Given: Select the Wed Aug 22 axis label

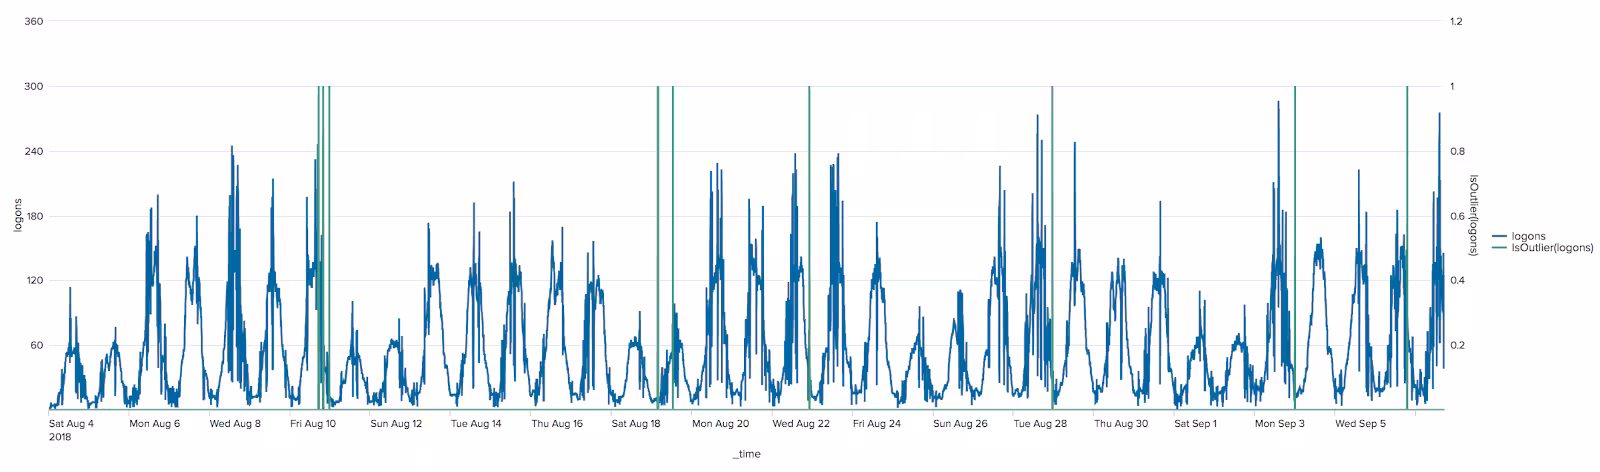Looking at the screenshot, I should pos(801,424).
